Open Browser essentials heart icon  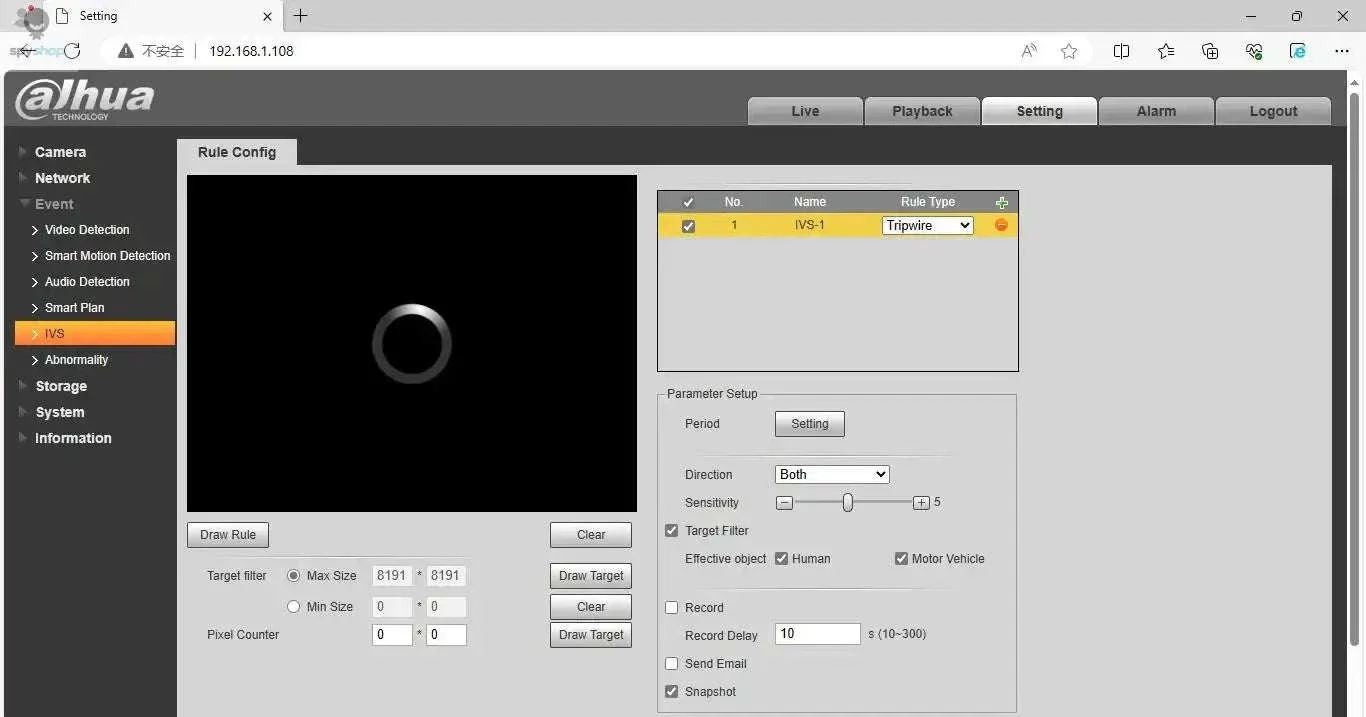(x=1254, y=51)
